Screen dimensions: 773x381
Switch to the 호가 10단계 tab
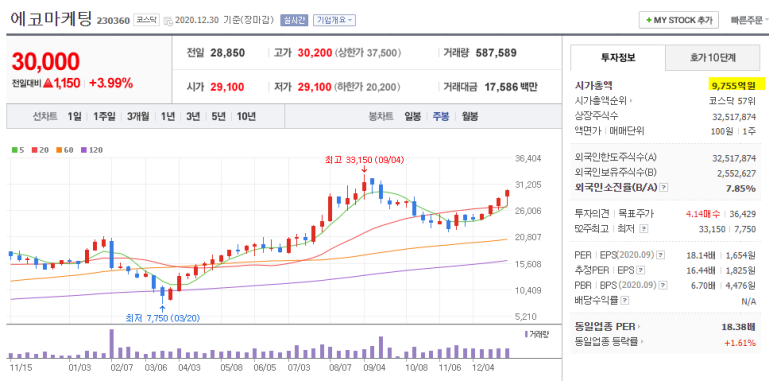(712, 58)
